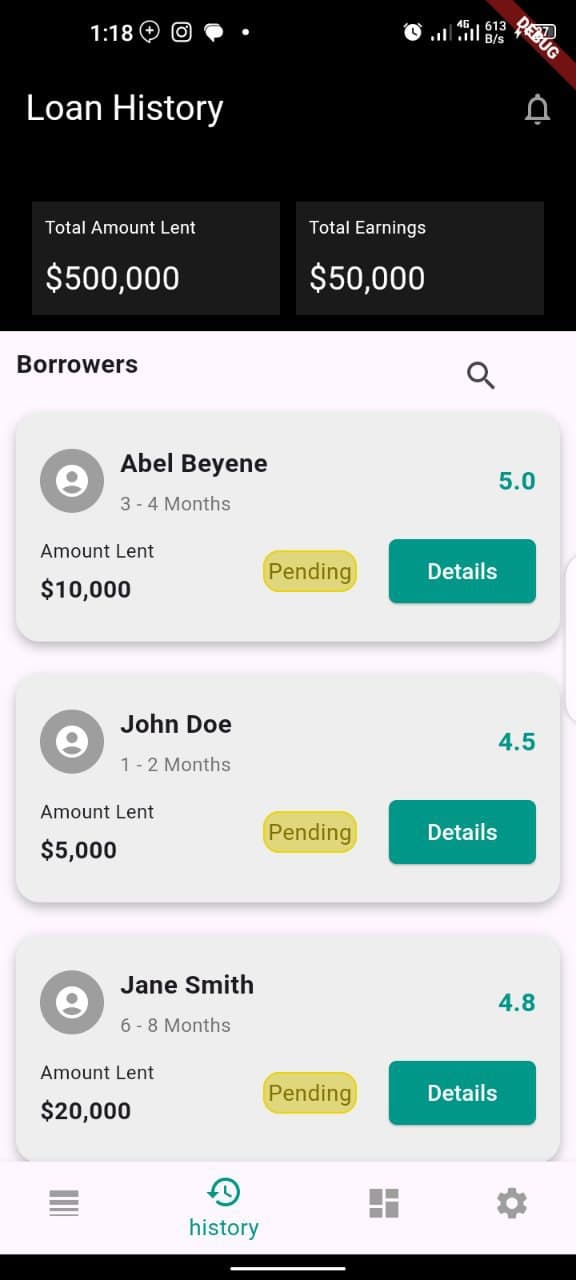Click Jane Smith's profile avatar

pos(72,1002)
